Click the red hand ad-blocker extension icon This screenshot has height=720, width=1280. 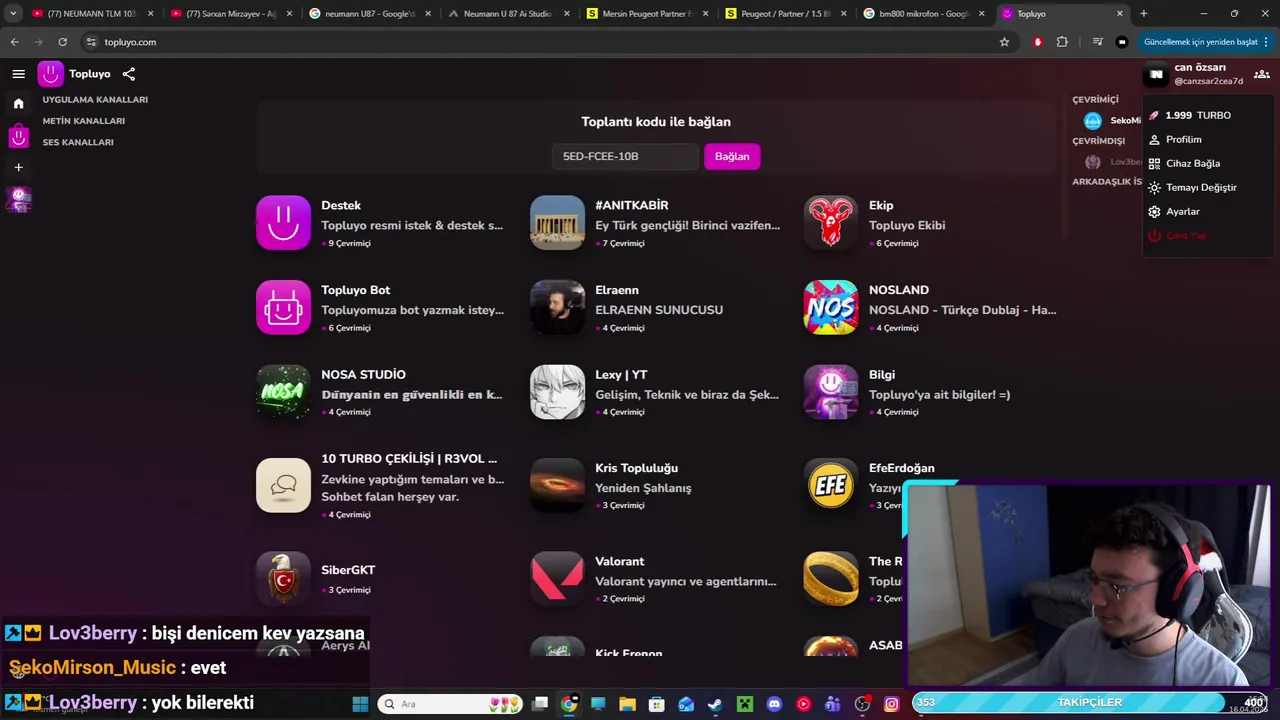[x=1038, y=42]
